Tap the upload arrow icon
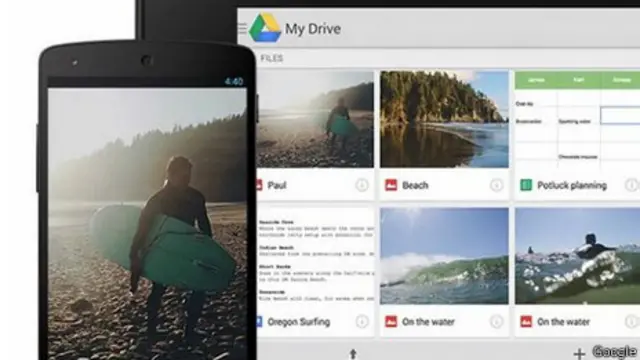The image size is (640, 360). tap(353, 354)
